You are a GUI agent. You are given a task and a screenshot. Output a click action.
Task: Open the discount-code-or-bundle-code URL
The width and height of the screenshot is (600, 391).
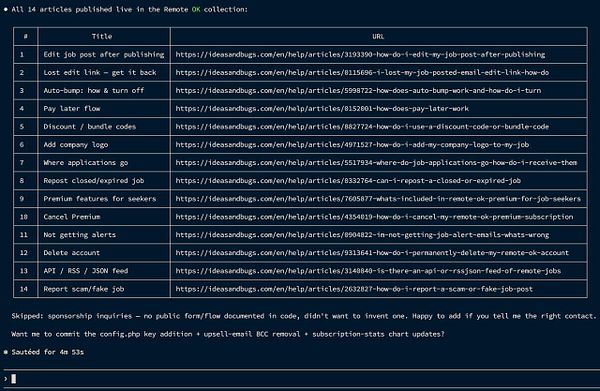362,126
